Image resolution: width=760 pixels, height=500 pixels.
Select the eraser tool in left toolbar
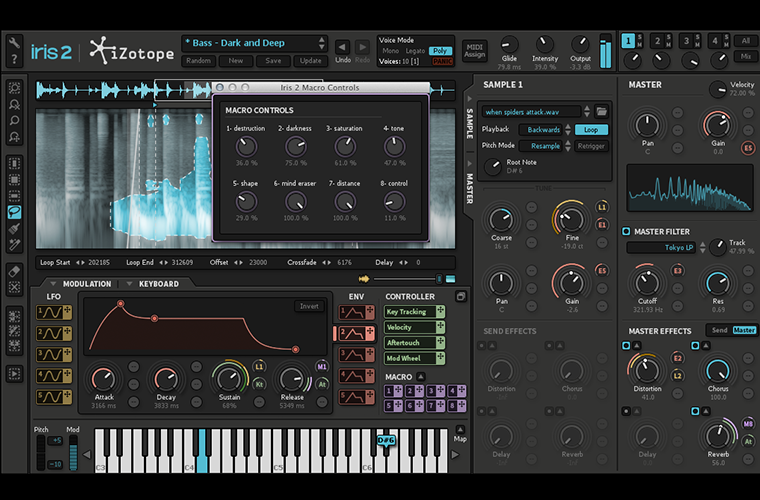(15, 271)
